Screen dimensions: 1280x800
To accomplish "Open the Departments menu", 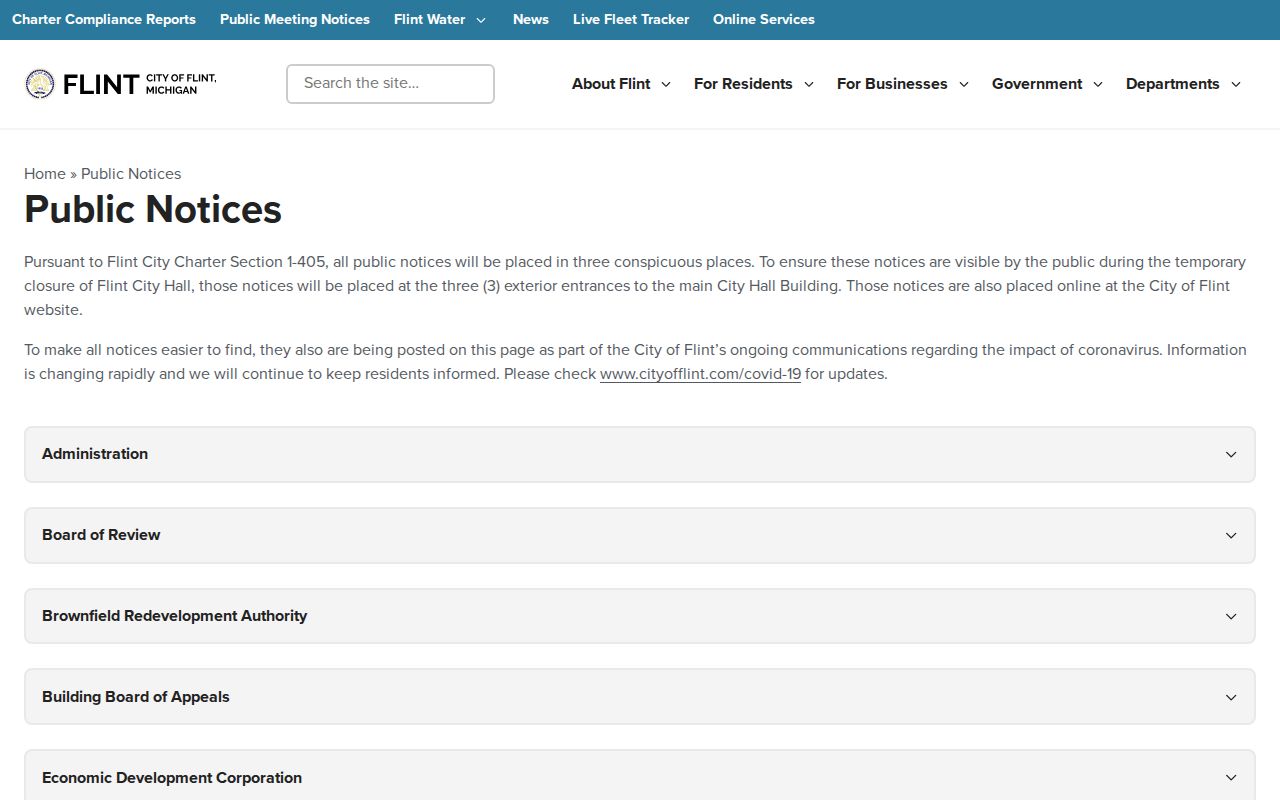I will [x=1173, y=84].
